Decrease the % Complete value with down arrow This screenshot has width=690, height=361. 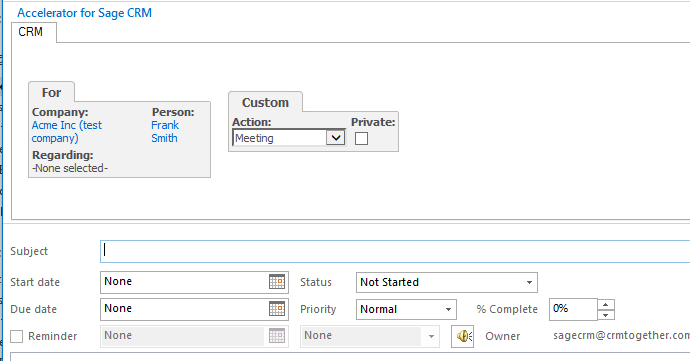click(x=606, y=315)
